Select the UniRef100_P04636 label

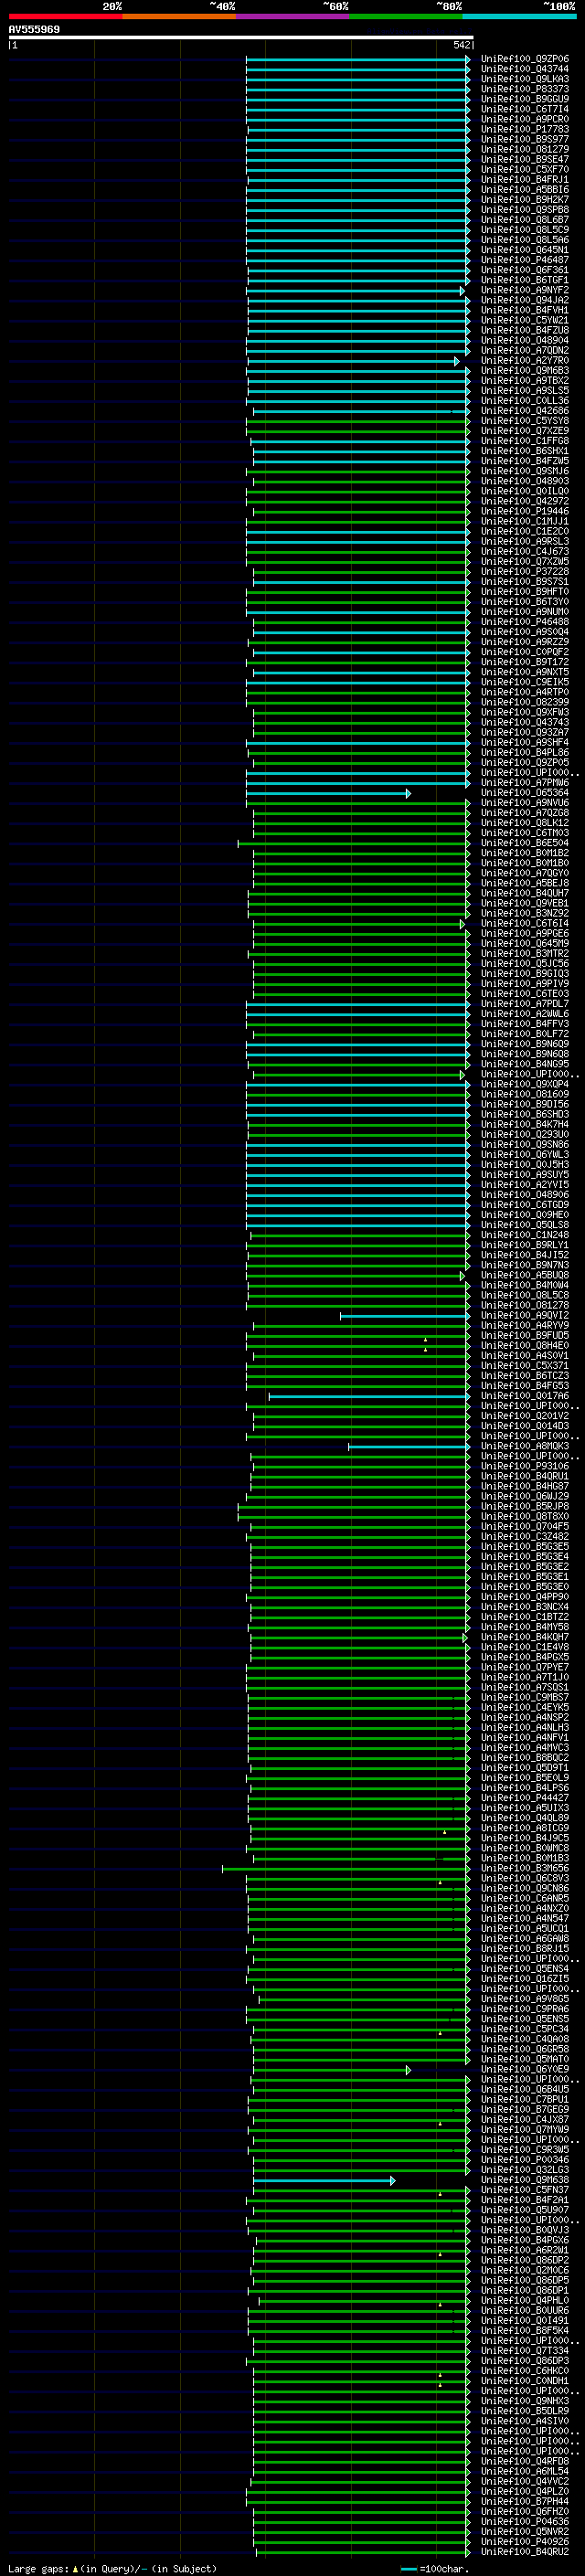[x=524, y=2521]
